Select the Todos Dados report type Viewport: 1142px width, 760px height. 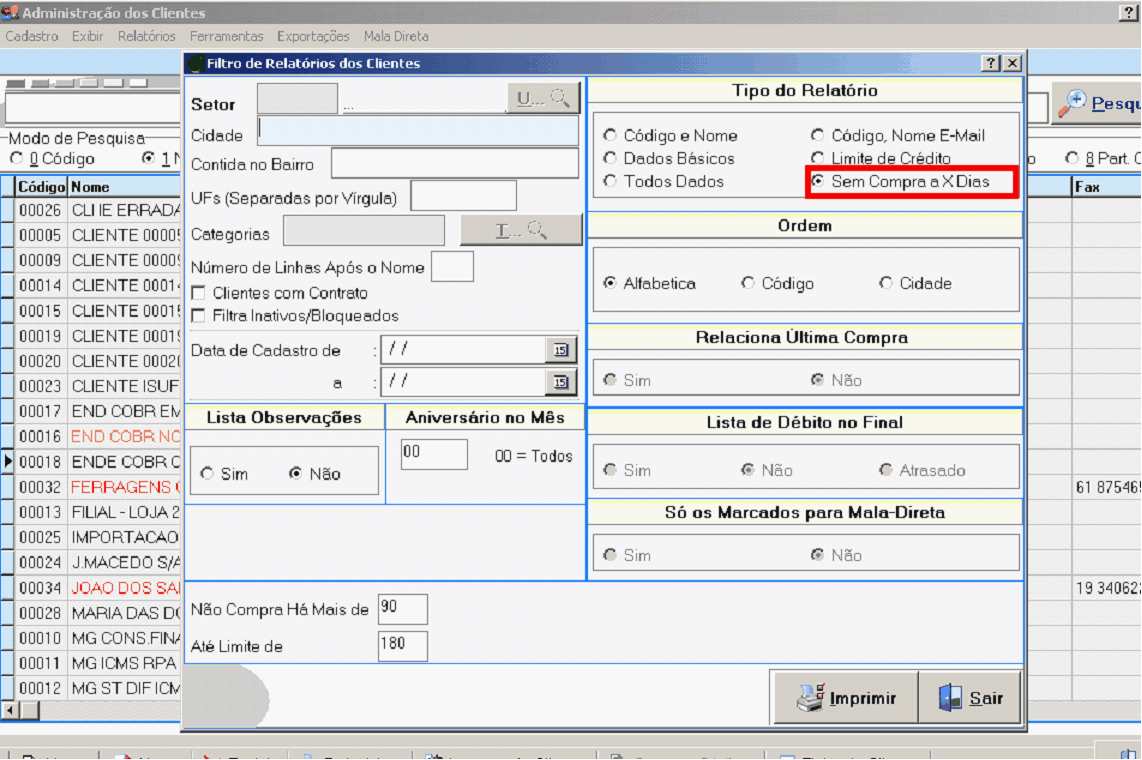point(610,181)
